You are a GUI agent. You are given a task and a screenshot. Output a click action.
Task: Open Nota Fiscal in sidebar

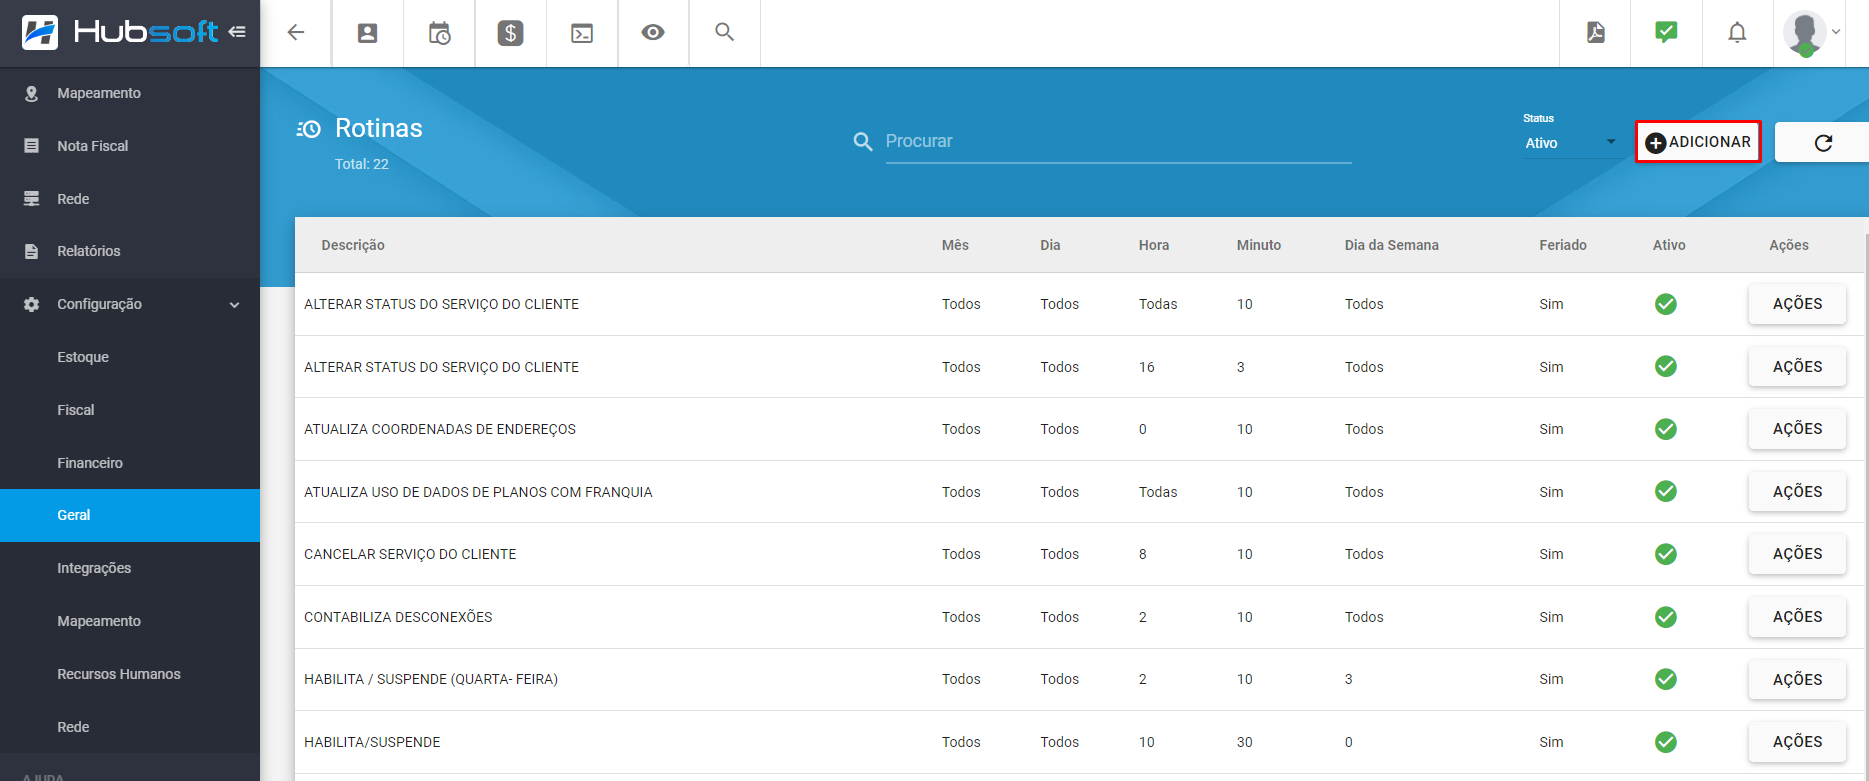click(x=130, y=146)
